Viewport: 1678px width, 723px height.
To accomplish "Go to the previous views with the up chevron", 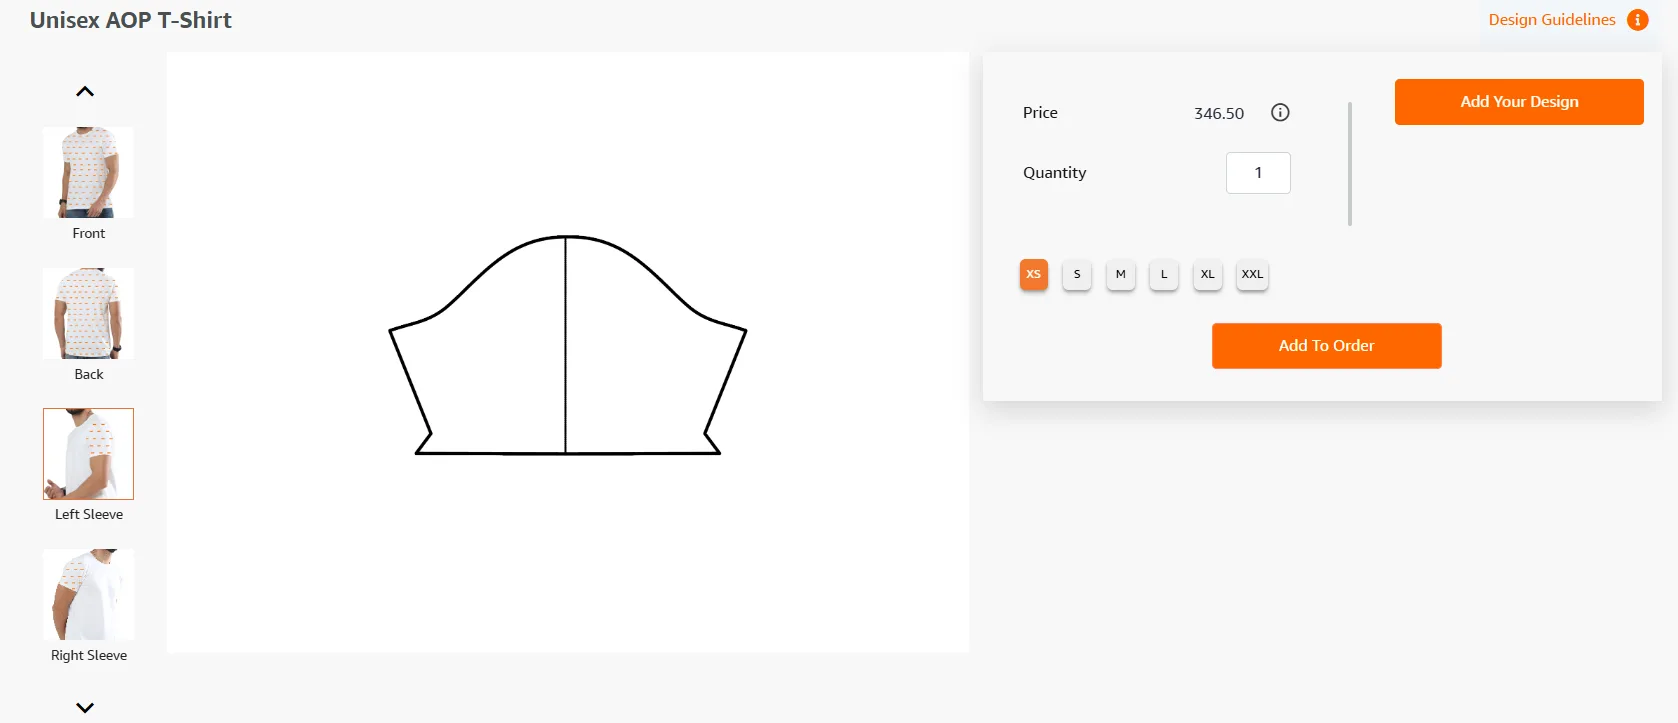I will (x=85, y=91).
